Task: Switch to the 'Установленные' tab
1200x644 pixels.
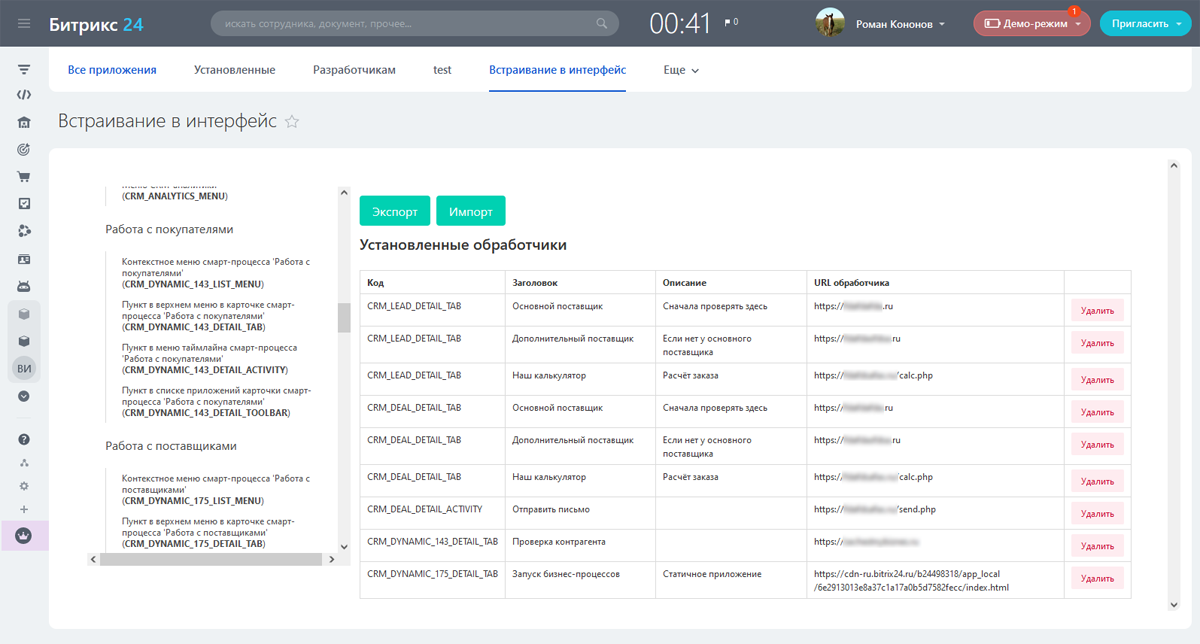Action: coord(234,70)
